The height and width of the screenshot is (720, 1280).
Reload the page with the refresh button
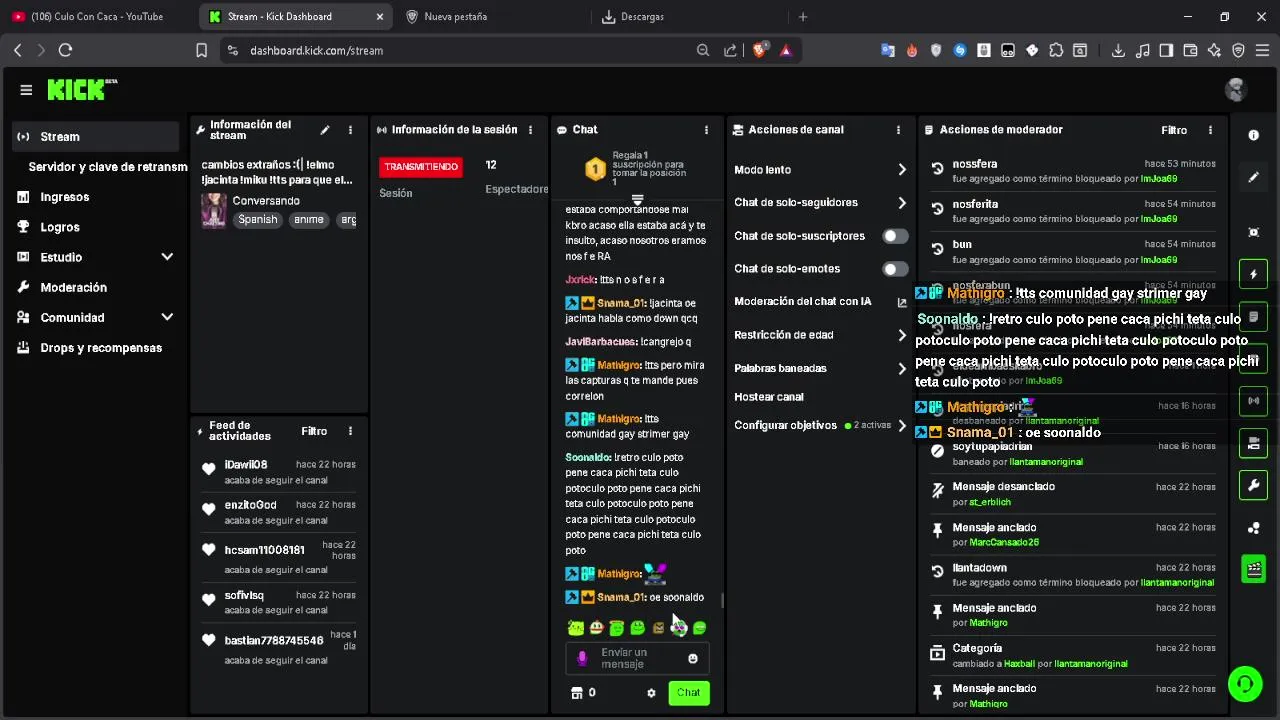(65, 50)
